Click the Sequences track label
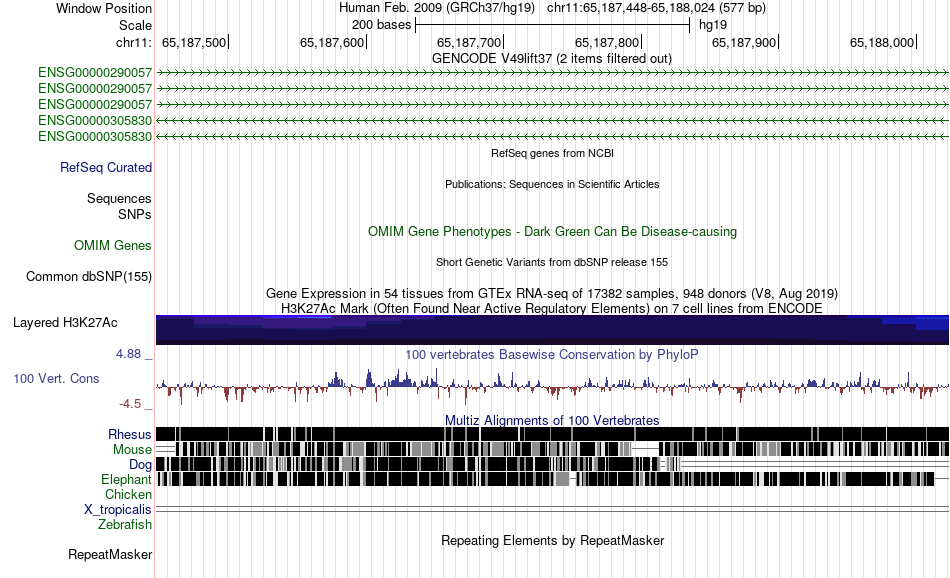 click(x=119, y=198)
